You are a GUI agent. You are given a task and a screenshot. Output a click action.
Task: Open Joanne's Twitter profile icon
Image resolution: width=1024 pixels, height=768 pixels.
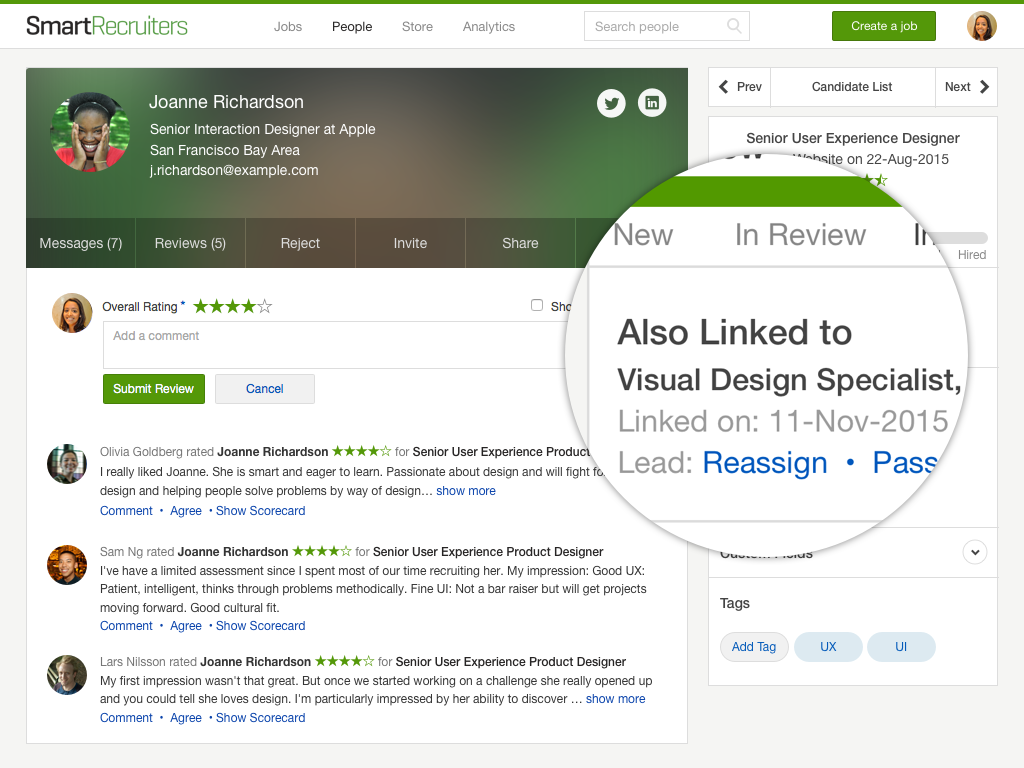point(611,103)
